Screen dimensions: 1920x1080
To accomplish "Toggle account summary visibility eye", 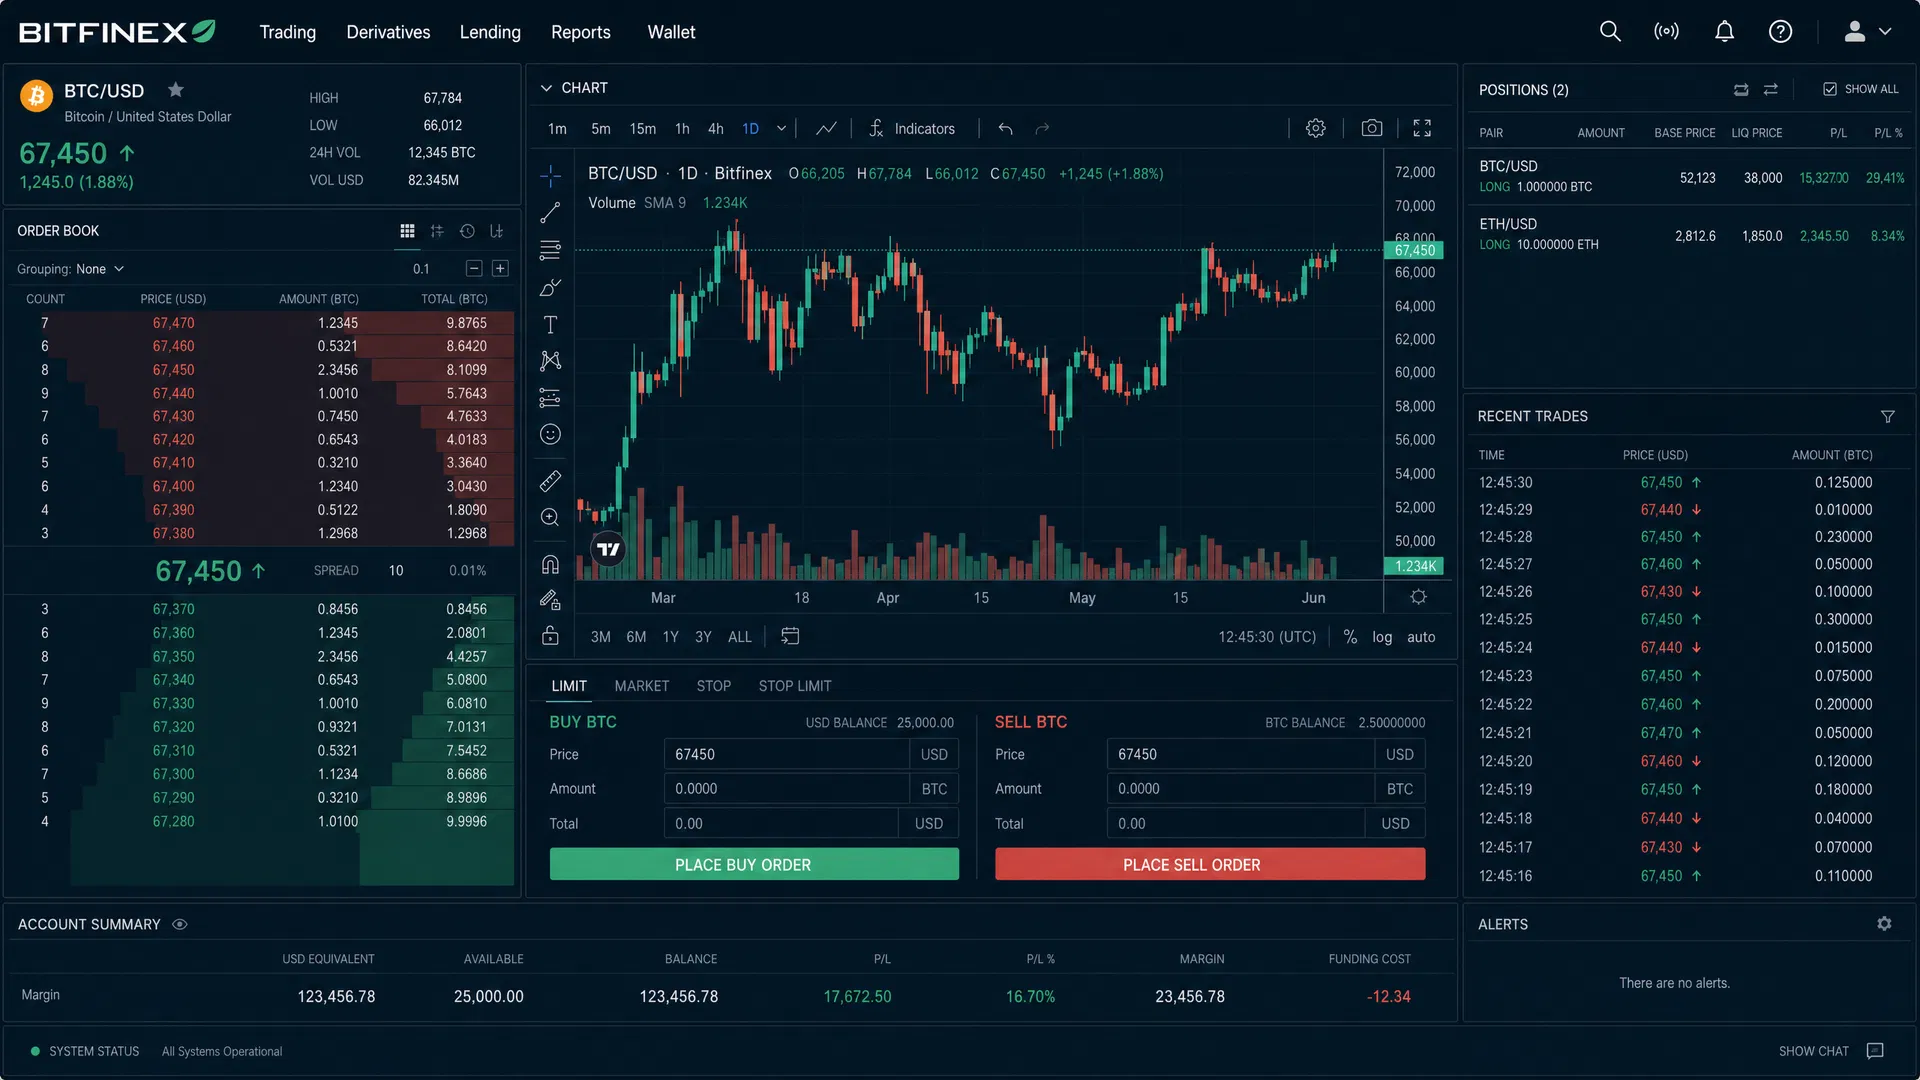I will coord(180,925).
